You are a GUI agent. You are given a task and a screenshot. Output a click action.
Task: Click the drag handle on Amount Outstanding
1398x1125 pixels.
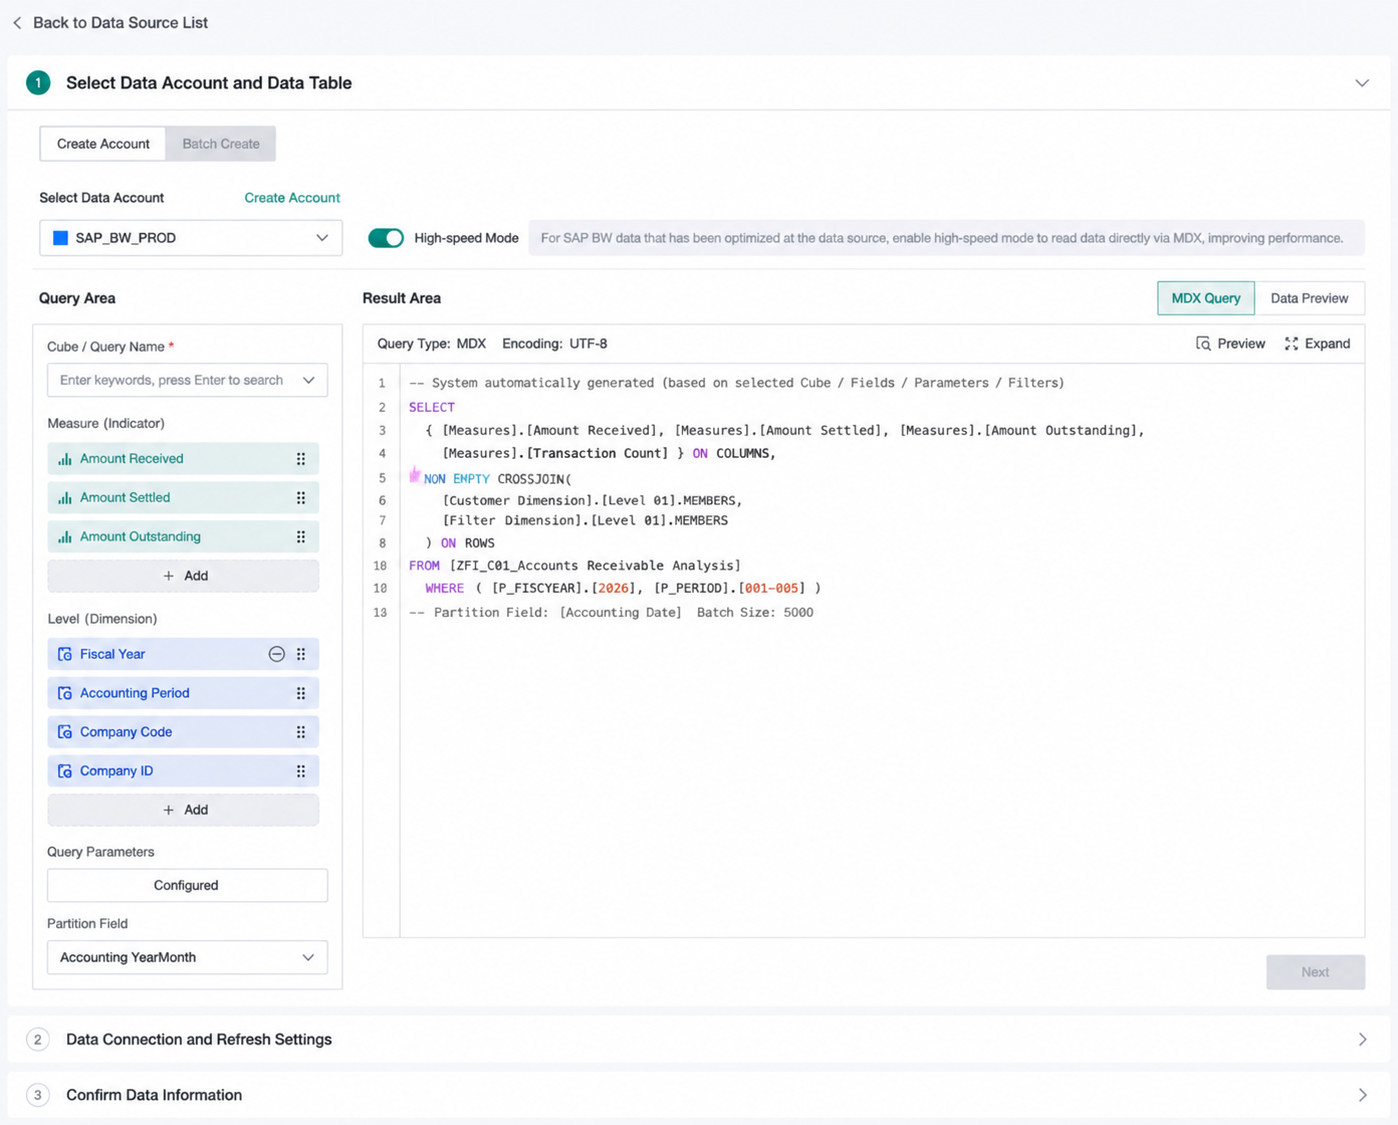click(301, 537)
